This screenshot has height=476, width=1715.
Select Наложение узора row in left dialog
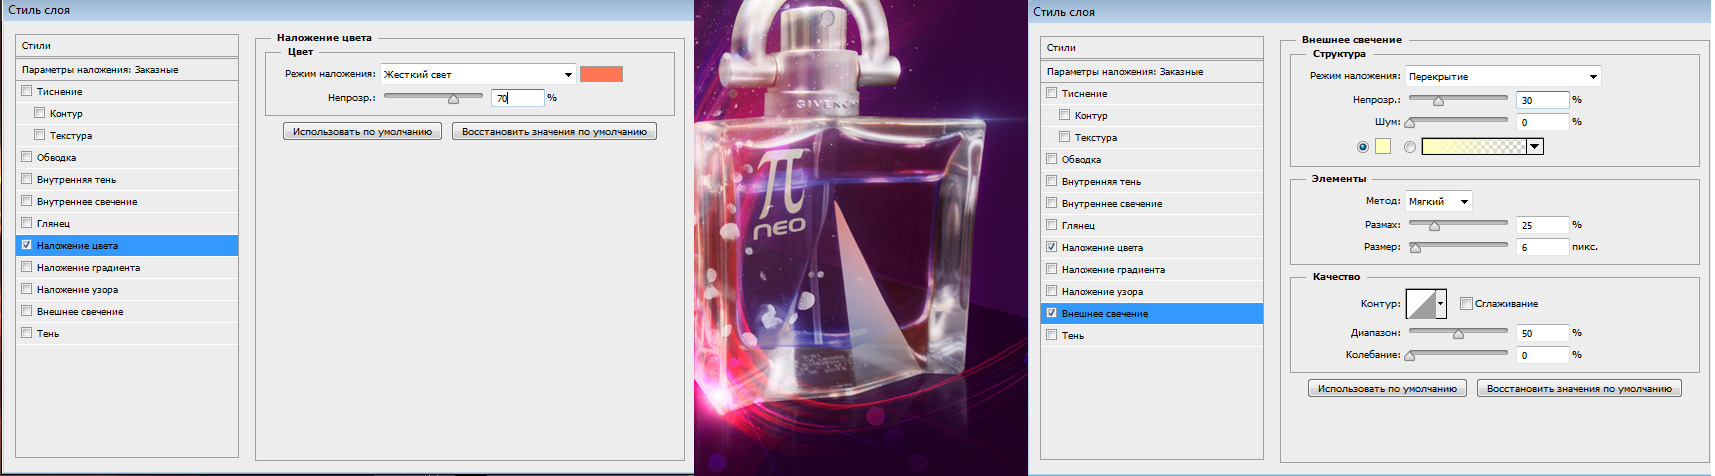[127, 289]
